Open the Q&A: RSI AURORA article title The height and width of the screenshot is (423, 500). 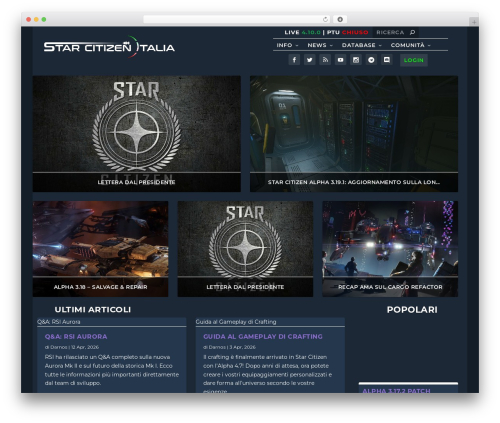coord(76,337)
